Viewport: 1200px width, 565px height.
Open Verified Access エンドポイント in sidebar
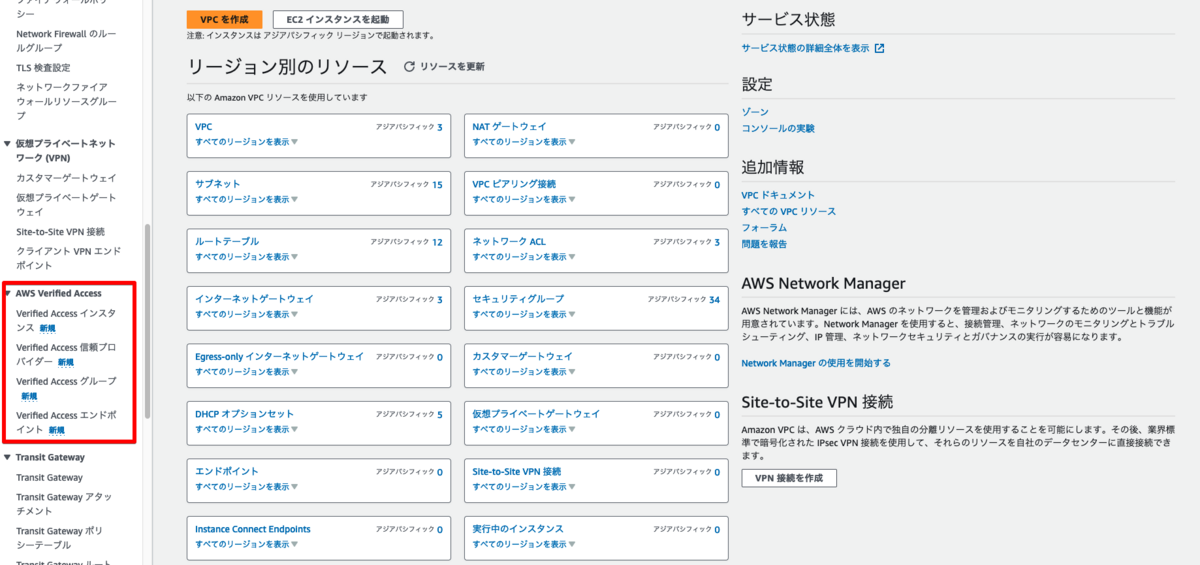click(x=66, y=422)
